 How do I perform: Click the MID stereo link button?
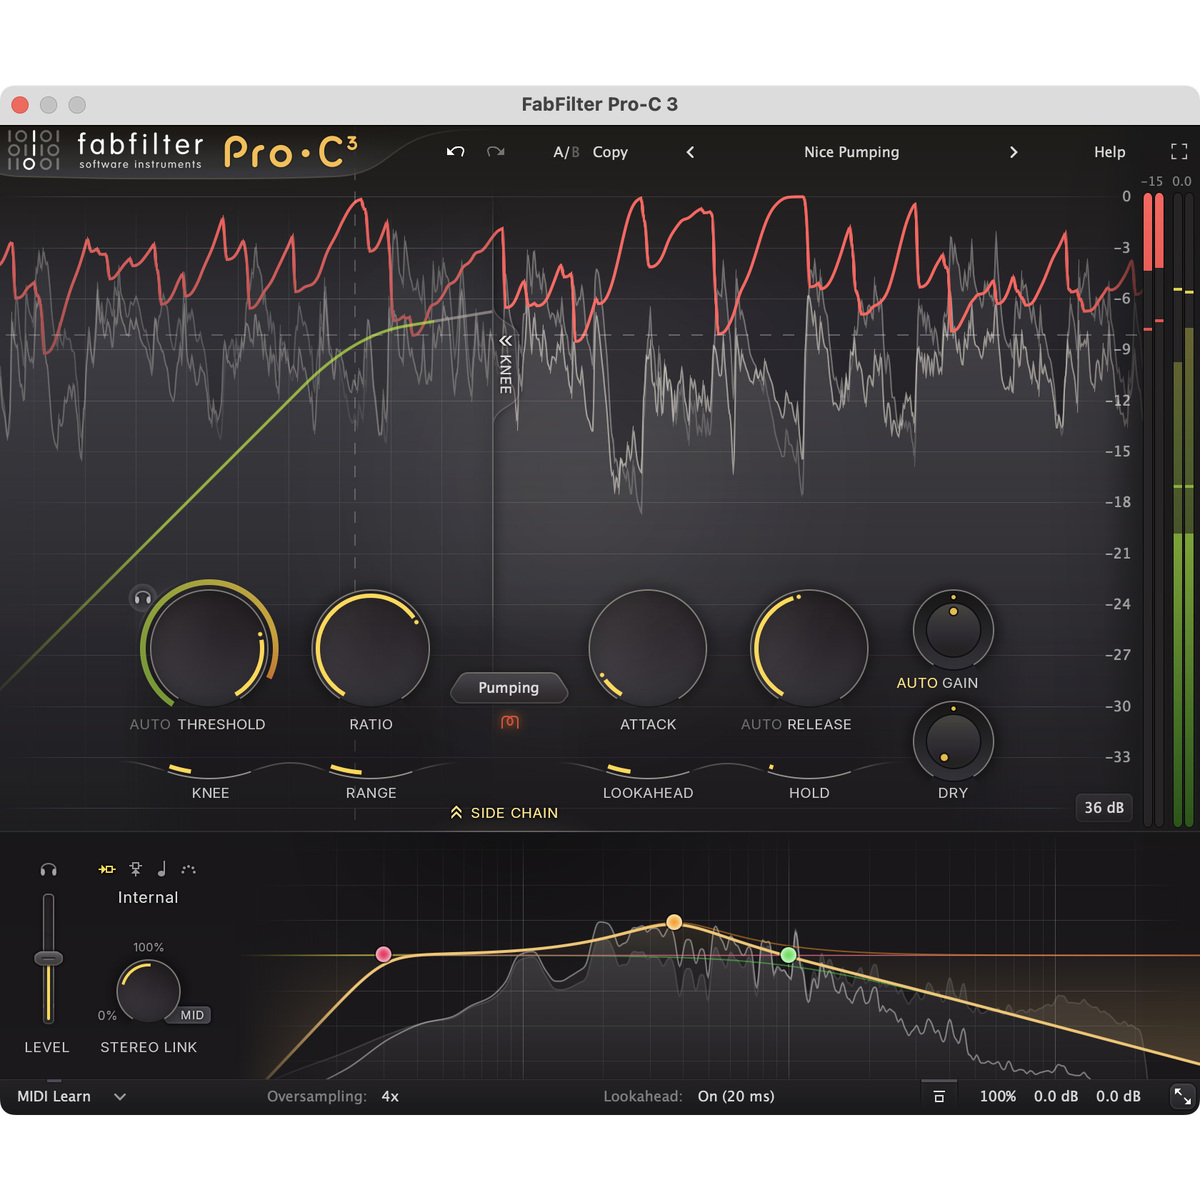192,1015
